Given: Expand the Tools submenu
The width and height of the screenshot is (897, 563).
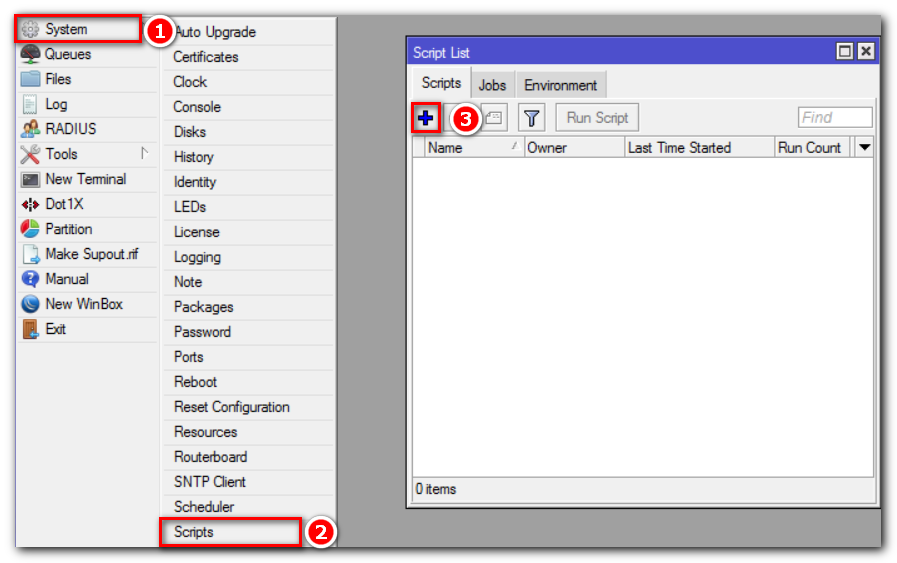Looking at the screenshot, I should pyautogui.click(x=61, y=154).
